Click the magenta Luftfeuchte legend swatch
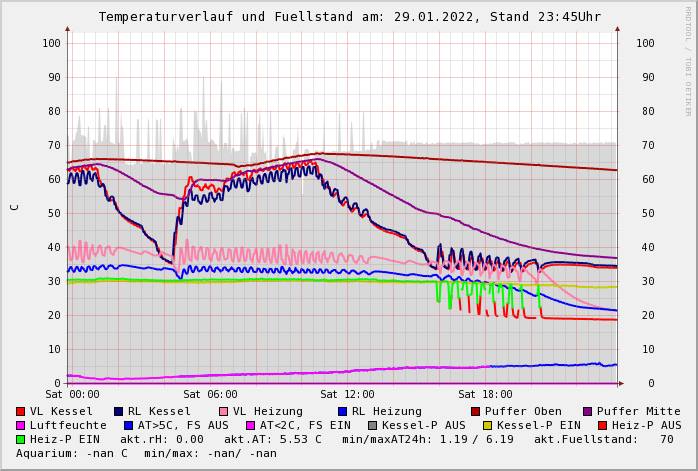The image size is (698, 471). (x=21, y=426)
